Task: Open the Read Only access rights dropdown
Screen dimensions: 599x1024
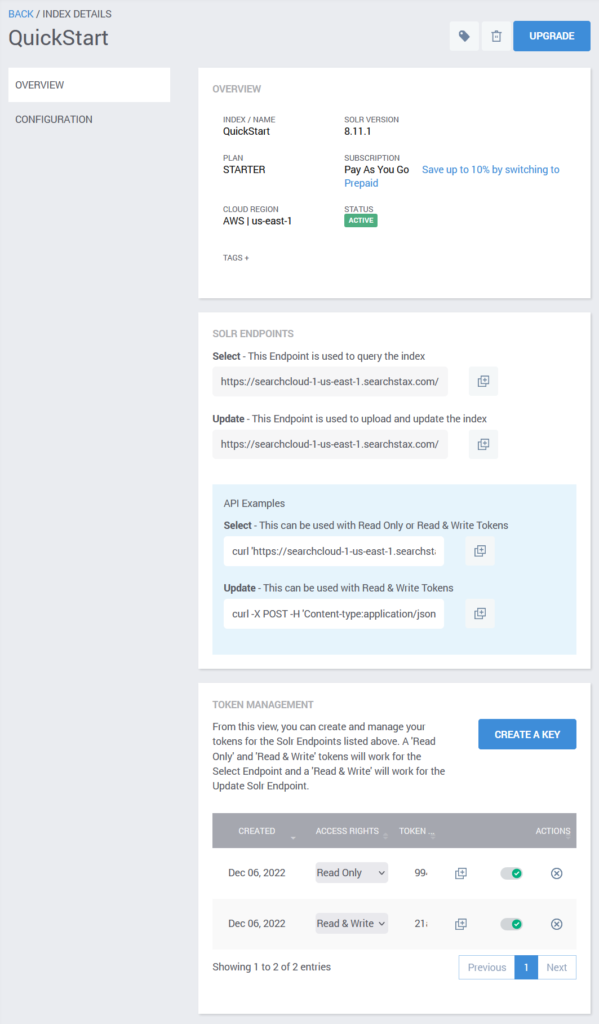Action: [351, 872]
